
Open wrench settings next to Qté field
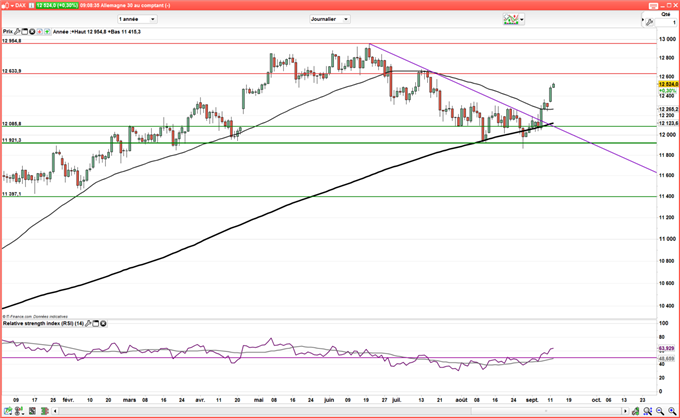(649, 22)
